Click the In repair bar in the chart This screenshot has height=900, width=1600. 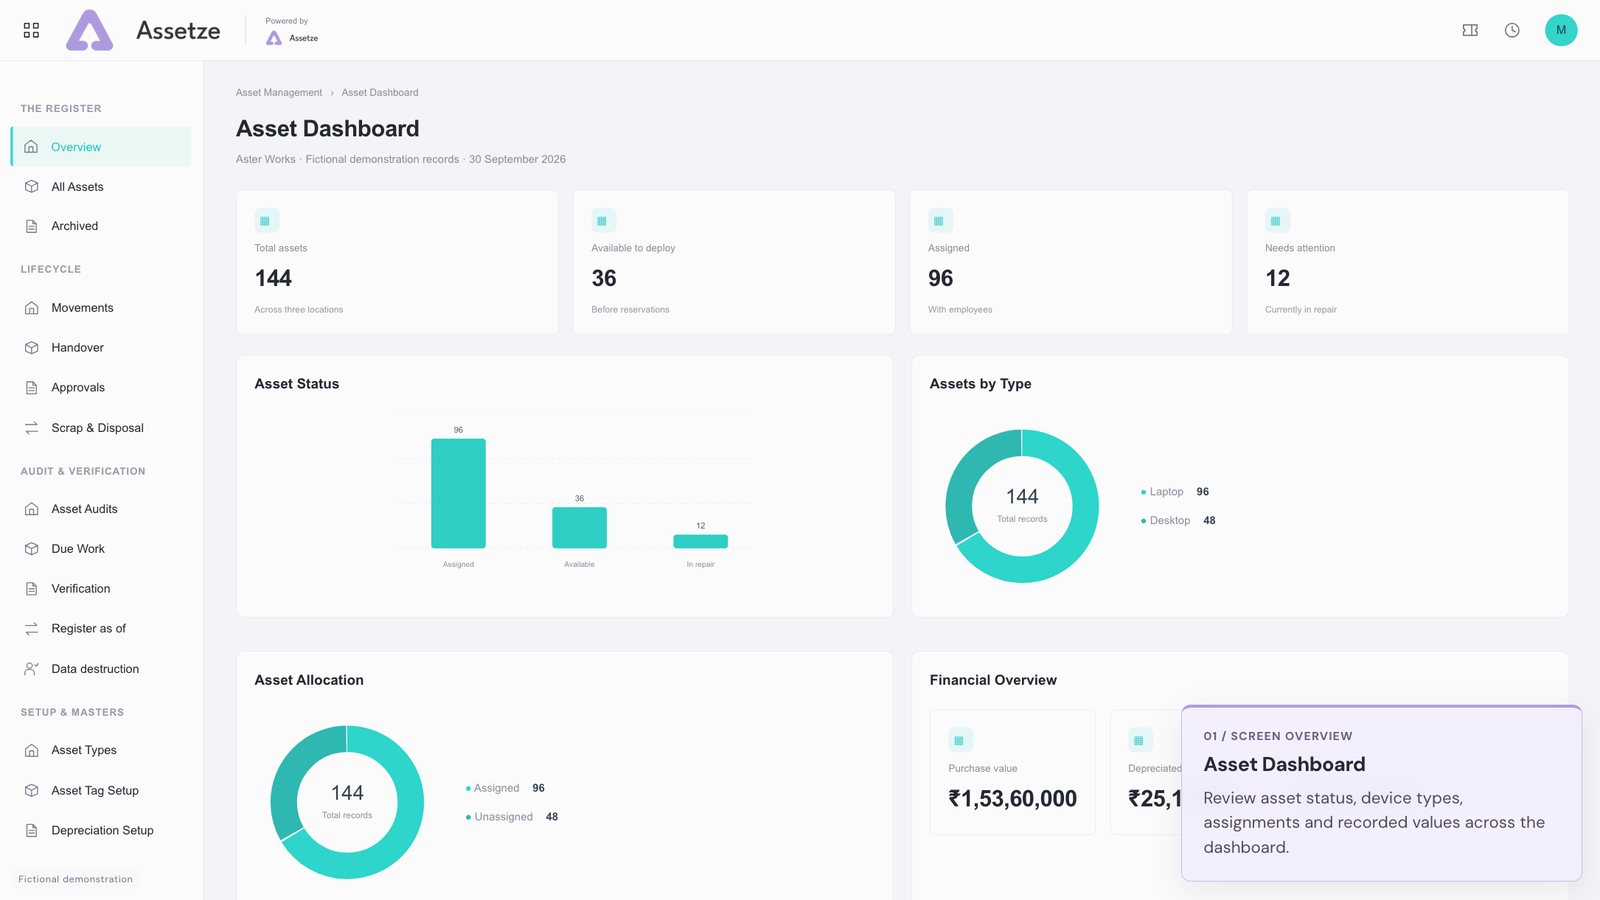[x=700, y=541]
